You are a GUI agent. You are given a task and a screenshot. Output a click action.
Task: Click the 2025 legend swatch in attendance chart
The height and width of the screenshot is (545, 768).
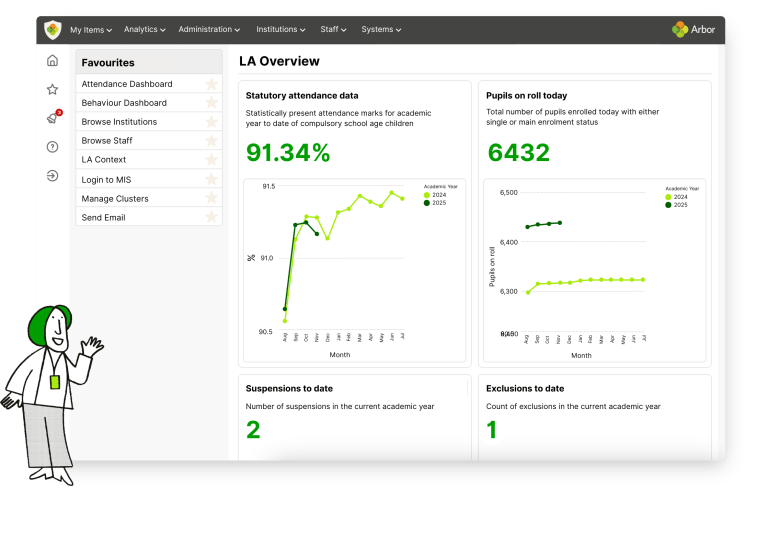tap(427, 203)
